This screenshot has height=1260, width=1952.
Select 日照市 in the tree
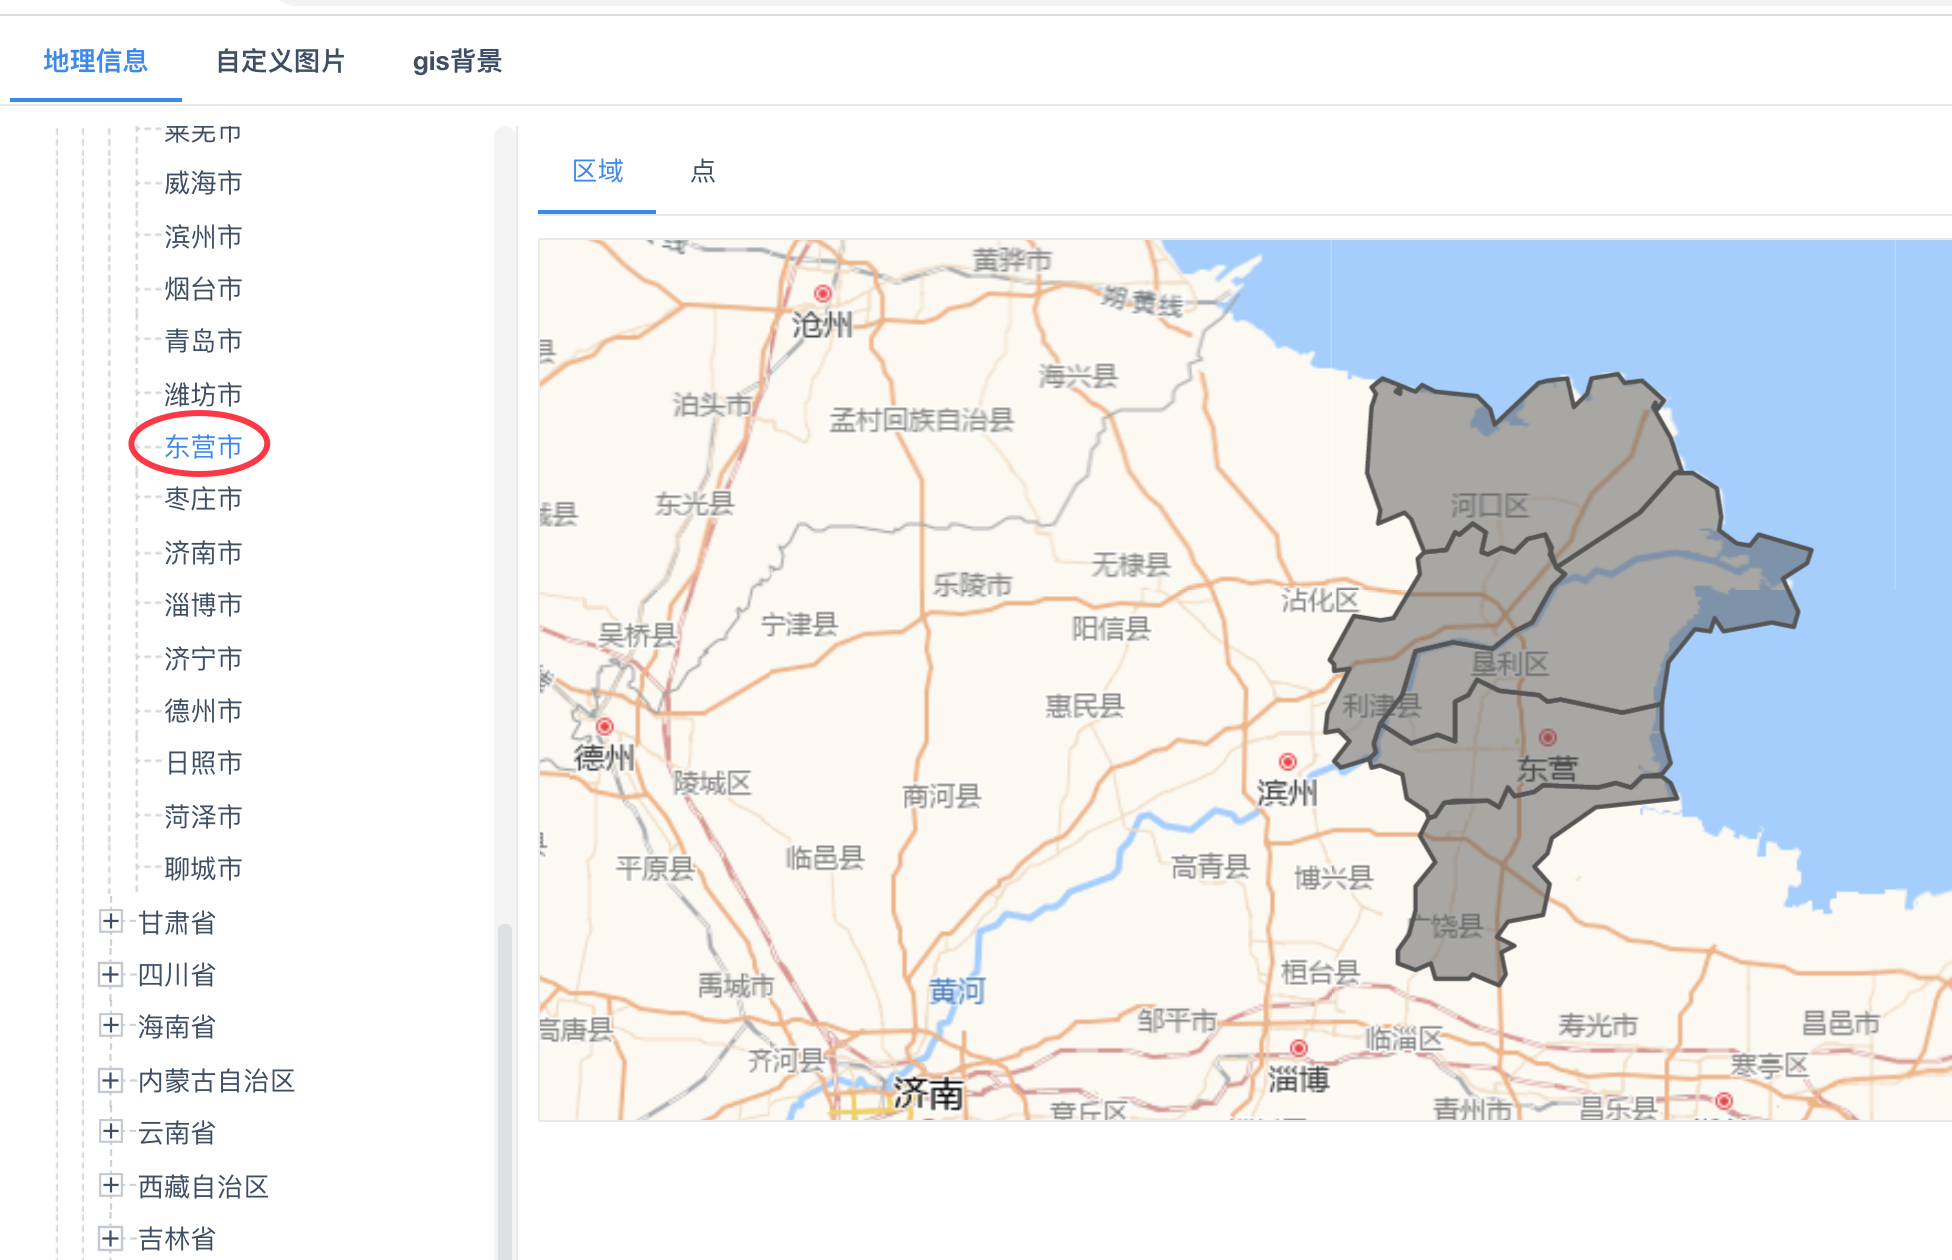(203, 763)
